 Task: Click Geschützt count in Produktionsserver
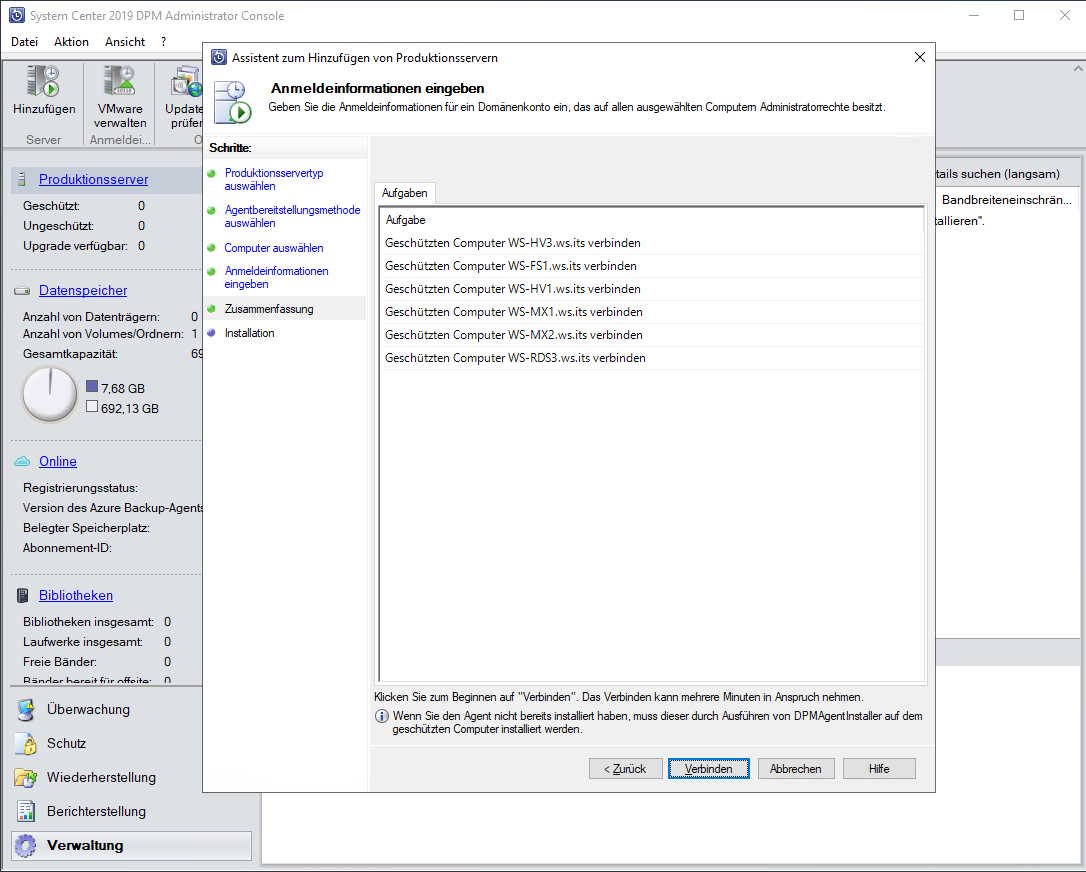pyautogui.click(x=141, y=206)
